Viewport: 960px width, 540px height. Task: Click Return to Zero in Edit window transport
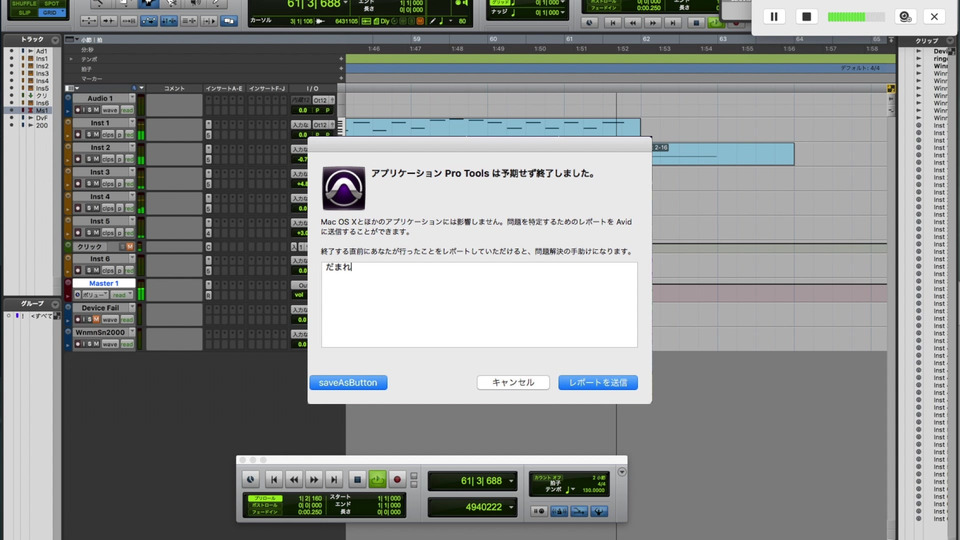[612, 23]
